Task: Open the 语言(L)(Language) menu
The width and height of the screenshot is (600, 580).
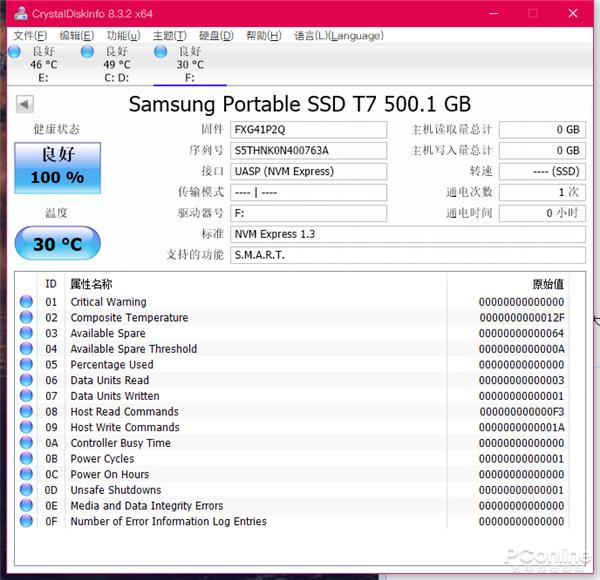Action: pos(339,36)
